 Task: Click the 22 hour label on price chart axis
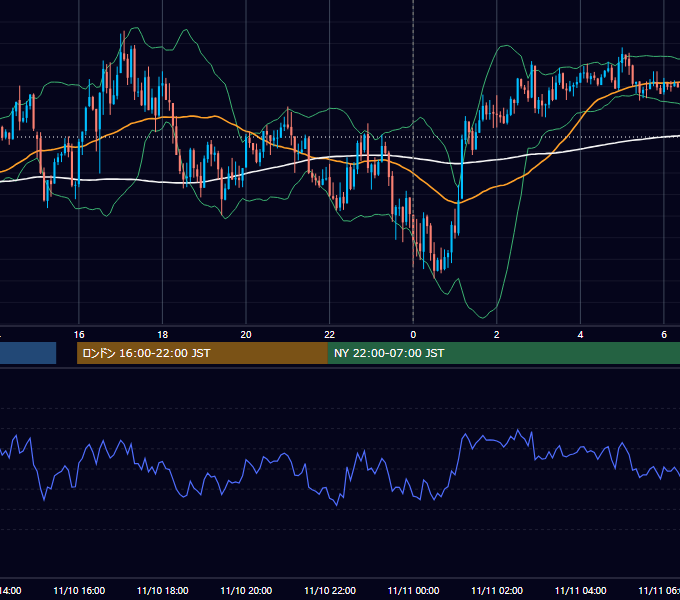pos(330,335)
